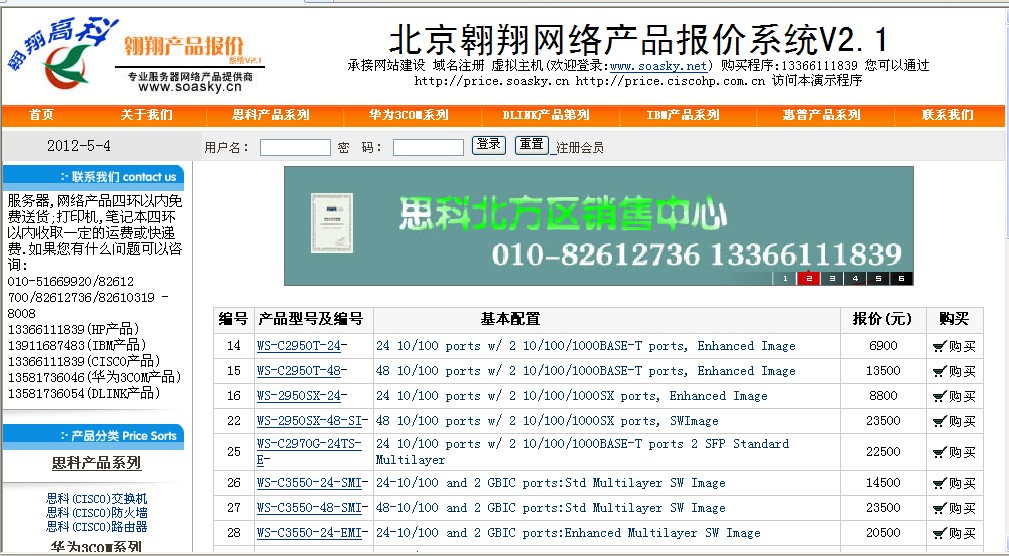The height and width of the screenshot is (556, 1009).
Task: Click 购买 text in row 25
Action: [x=962, y=452]
